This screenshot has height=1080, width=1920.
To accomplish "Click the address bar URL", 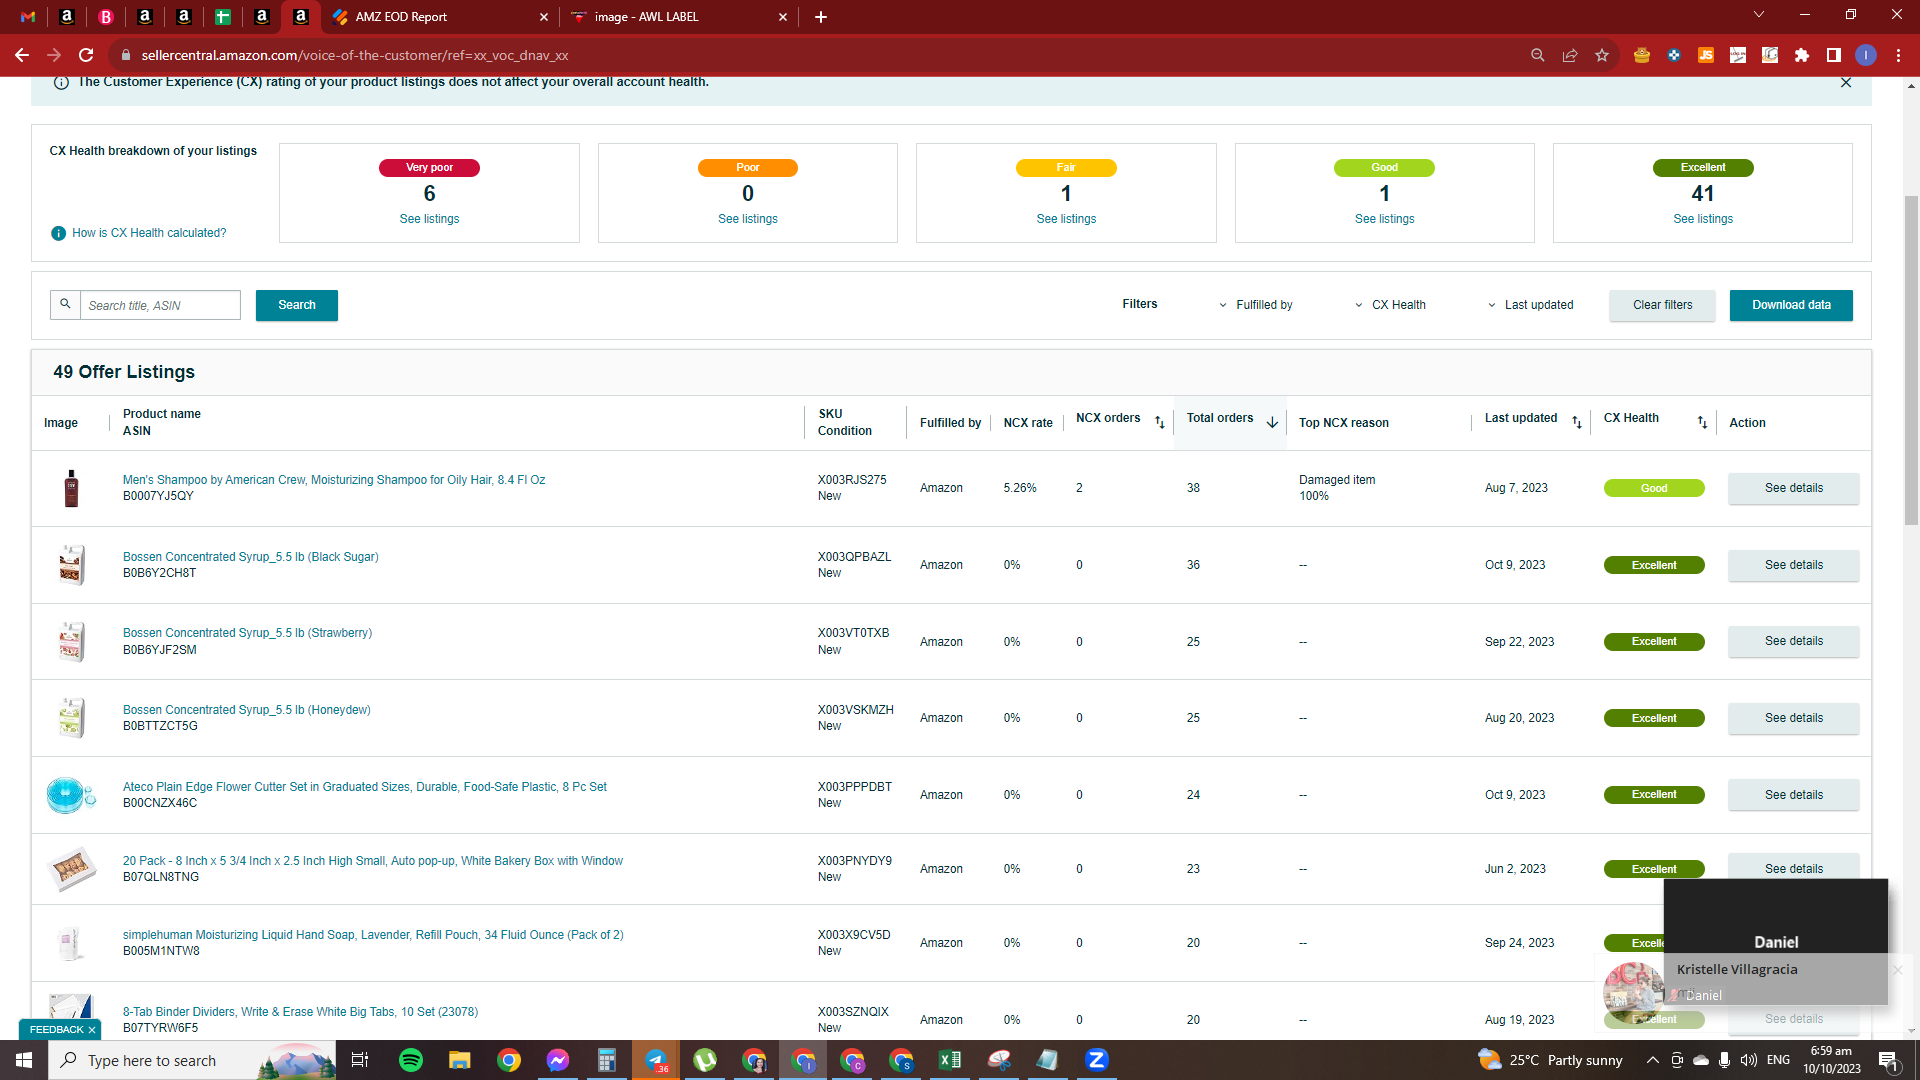I will pyautogui.click(x=355, y=55).
